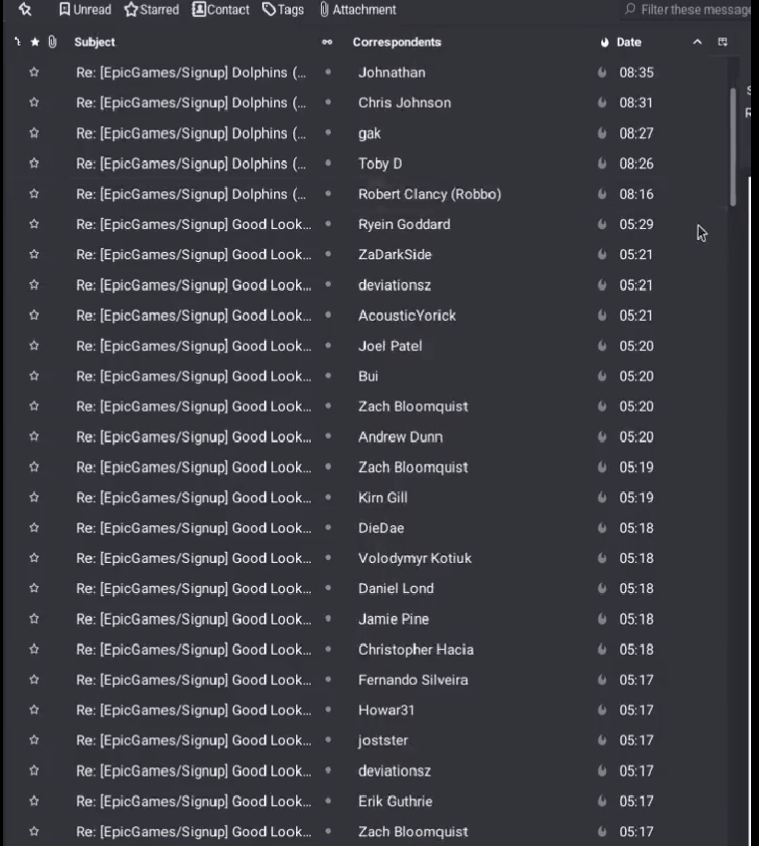The height and width of the screenshot is (846, 759).
Task: Click the read status column header icon
Action: (x=327, y=42)
